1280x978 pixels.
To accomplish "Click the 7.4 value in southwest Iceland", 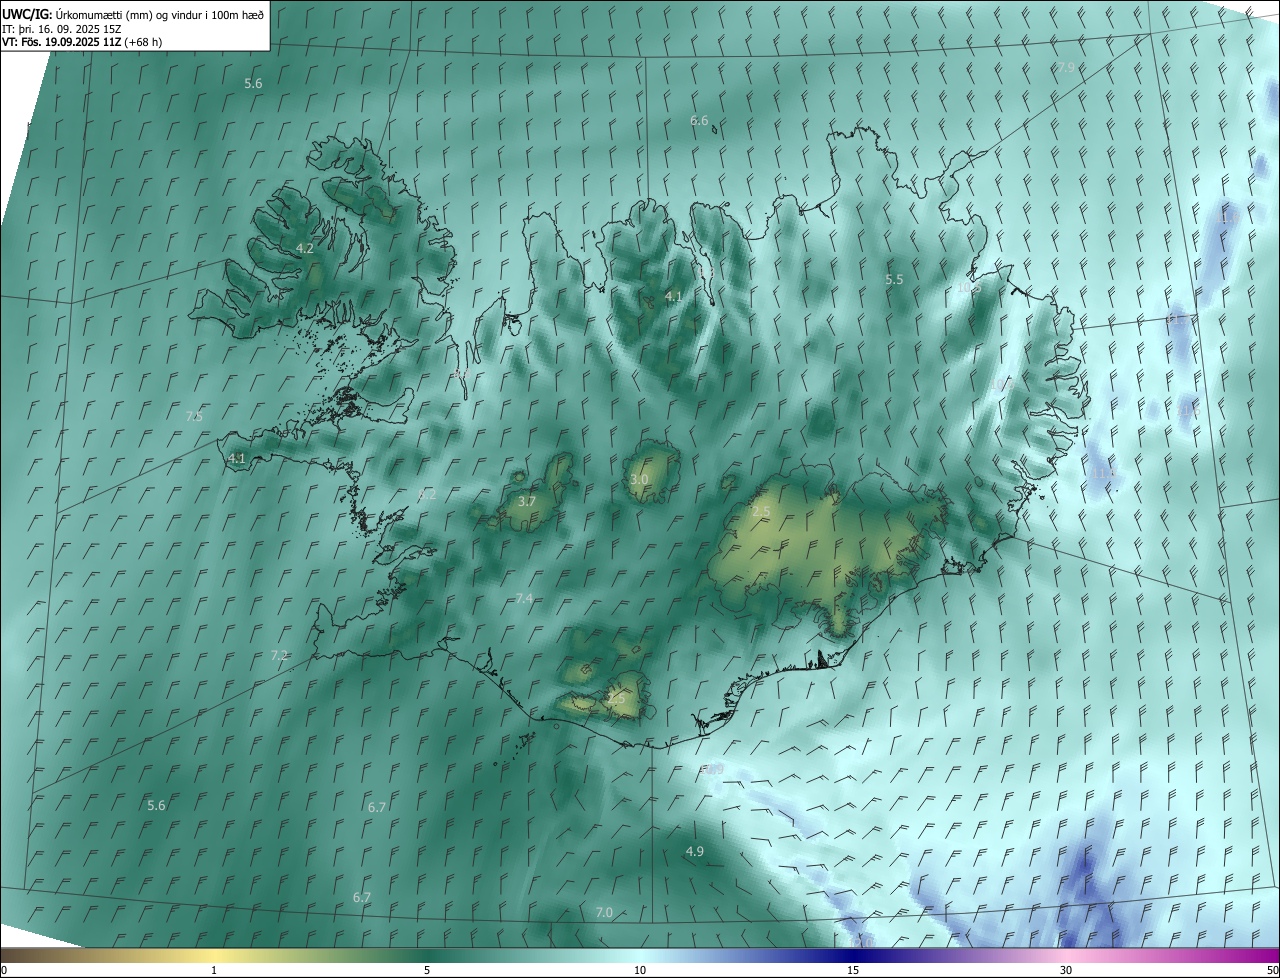I will point(524,598).
